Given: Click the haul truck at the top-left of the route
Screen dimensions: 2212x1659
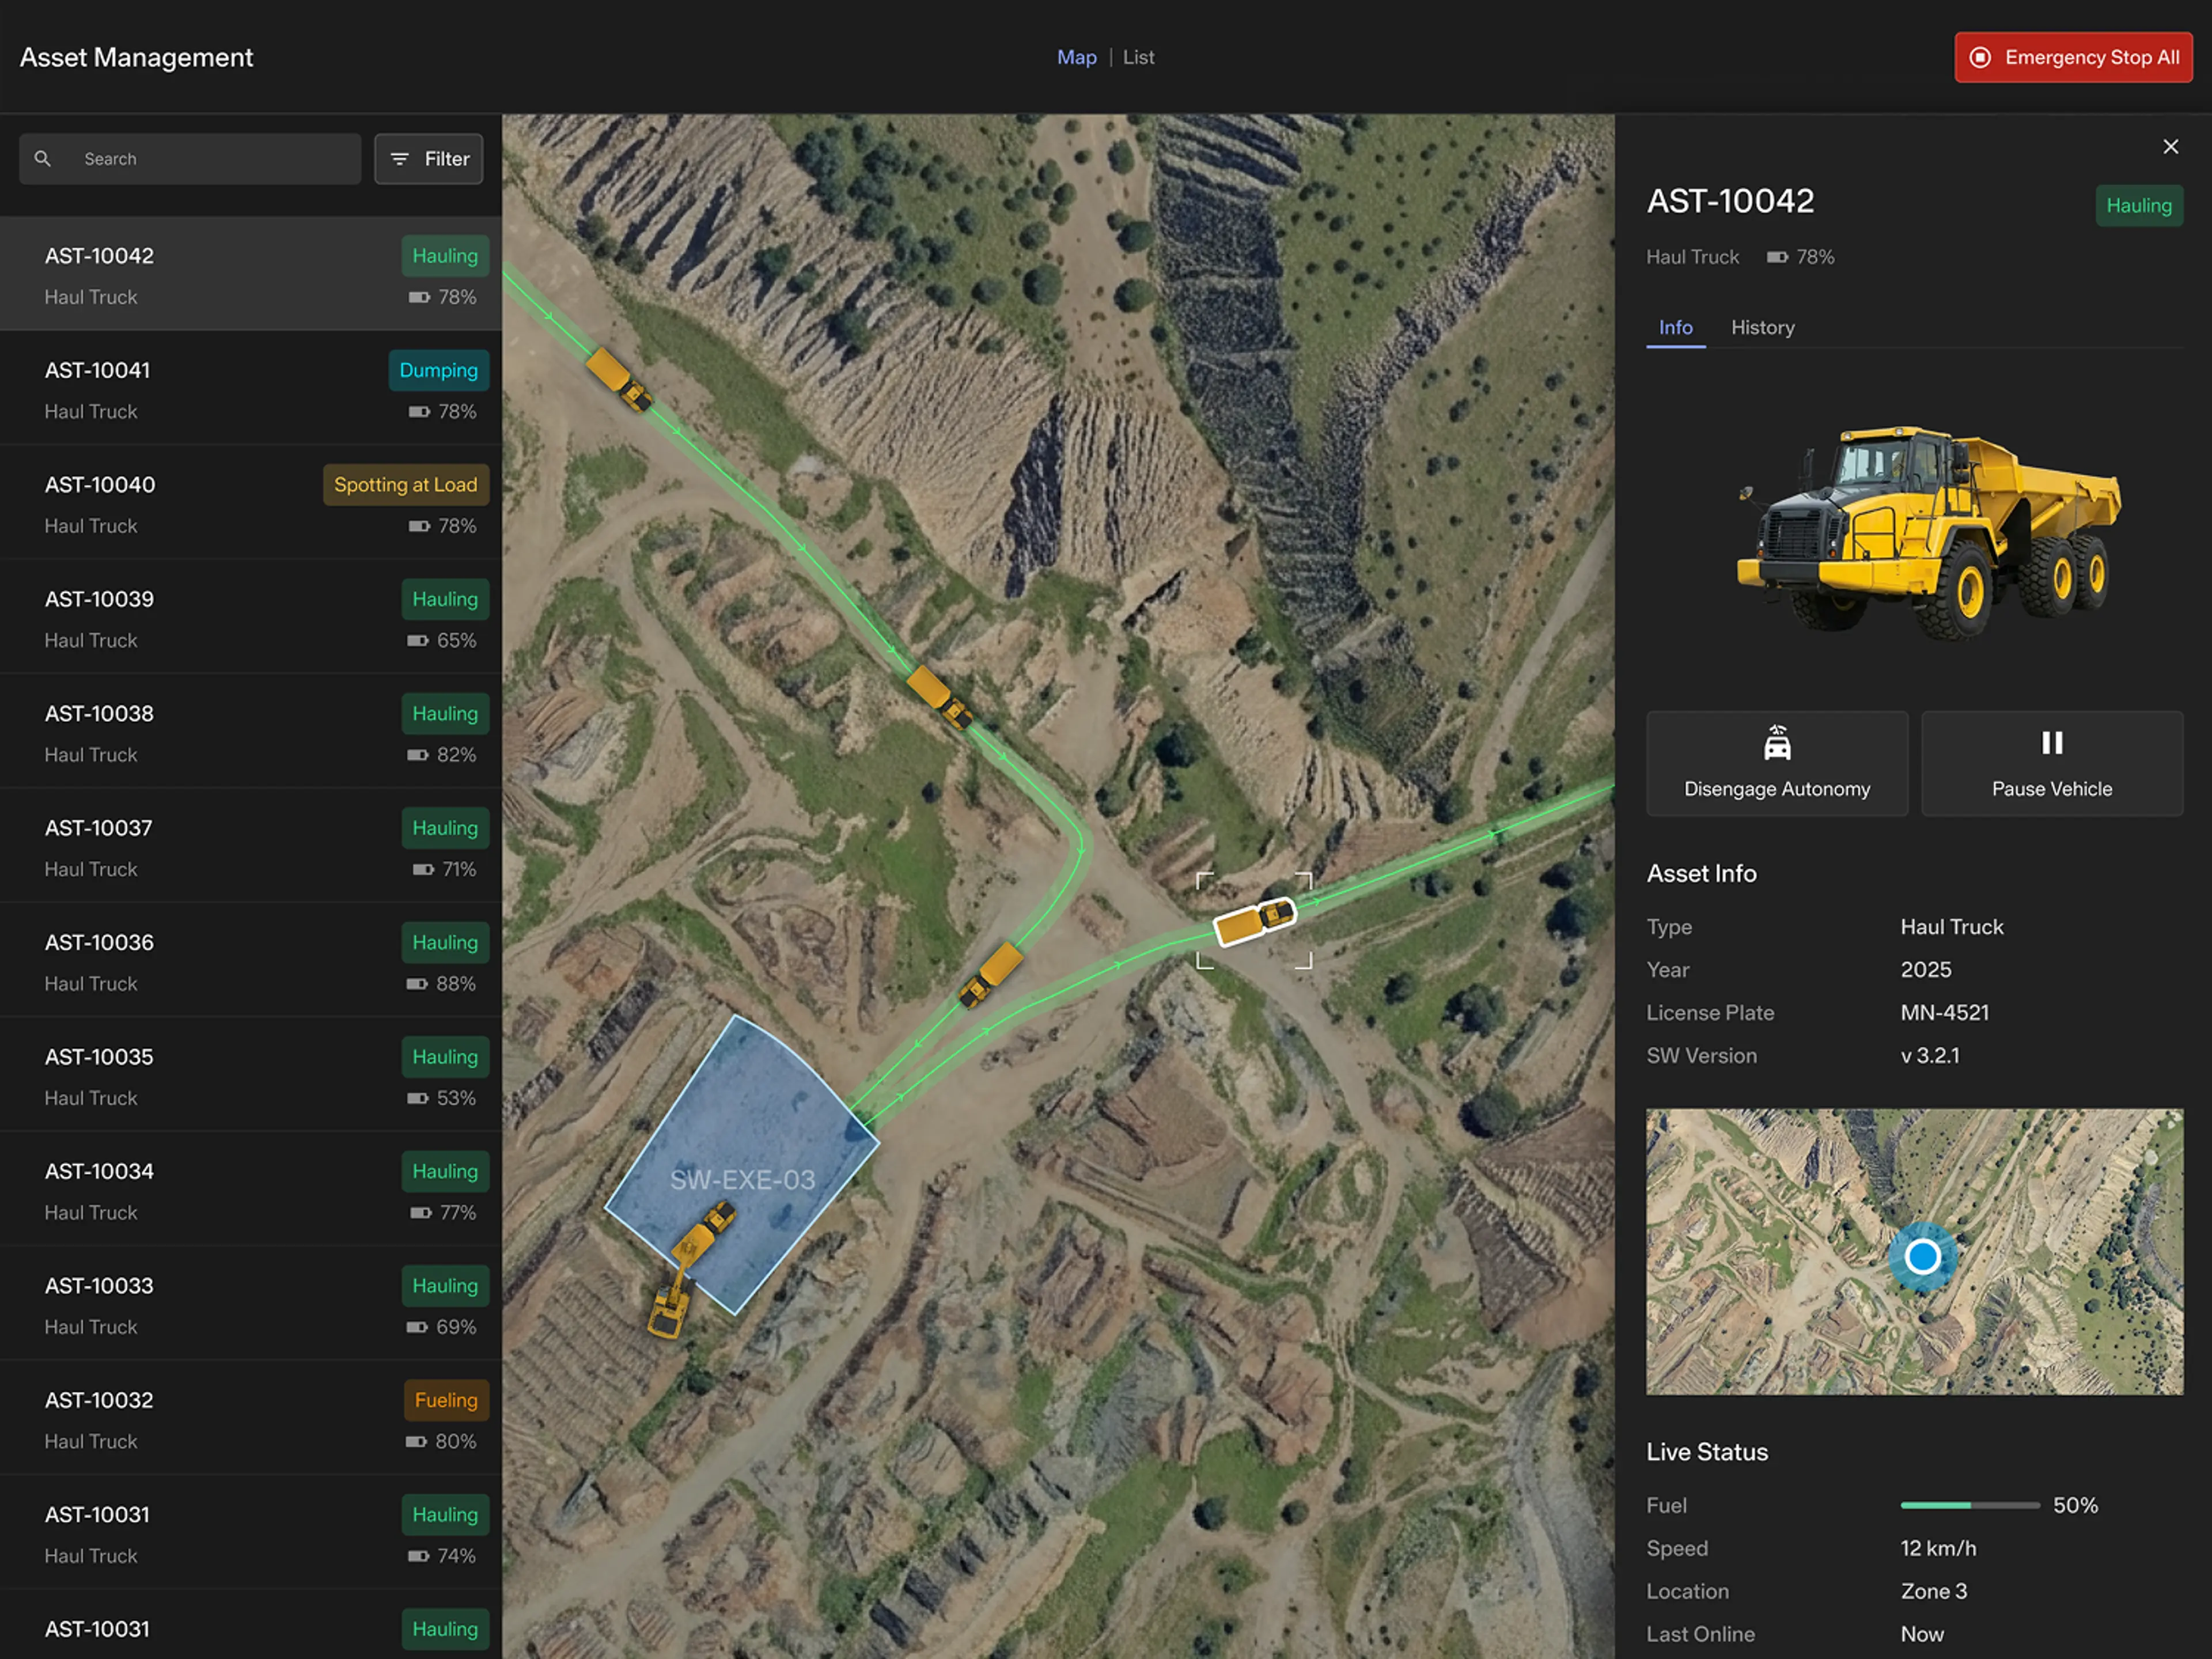Looking at the screenshot, I should pos(618,379).
